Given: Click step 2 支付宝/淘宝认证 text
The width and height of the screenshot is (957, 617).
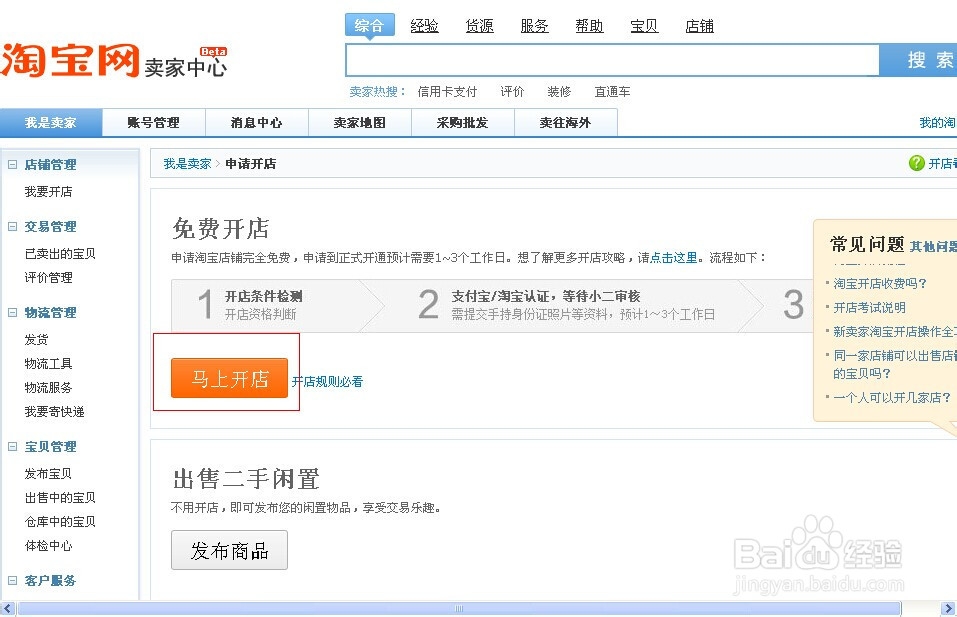Looking at the screenshot, I should click(x=546, y=297).
